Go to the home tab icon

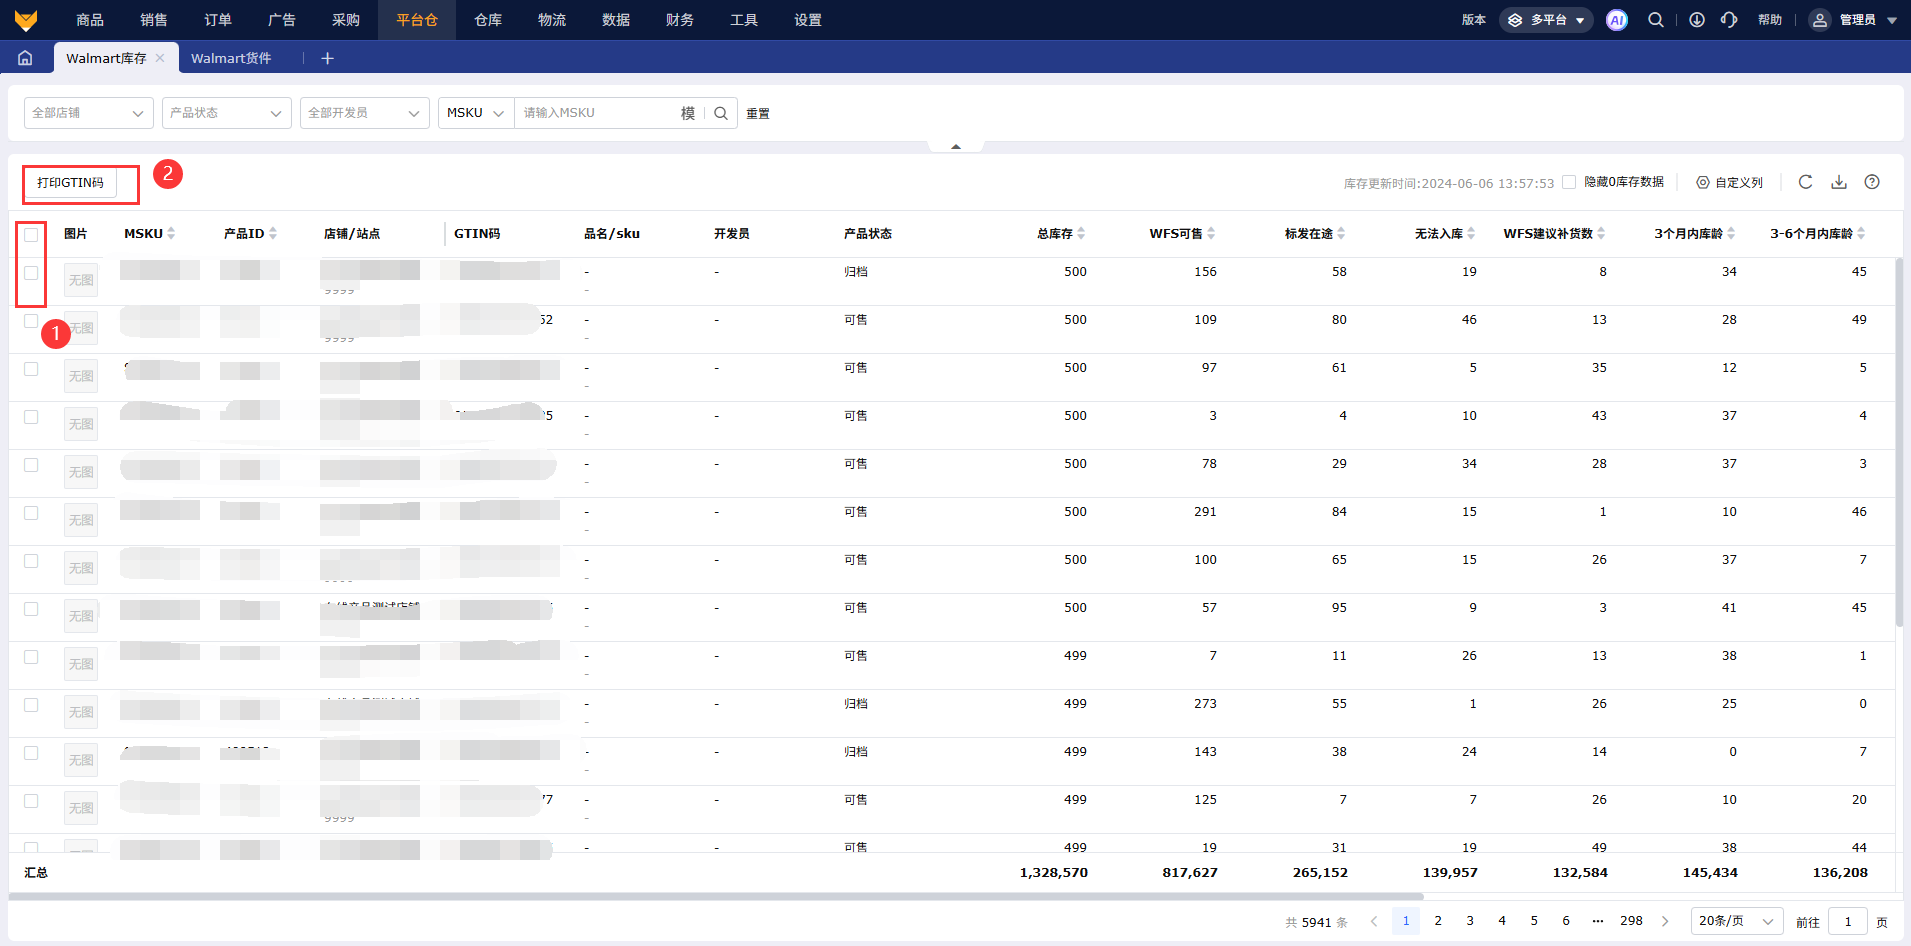point(25,58)
